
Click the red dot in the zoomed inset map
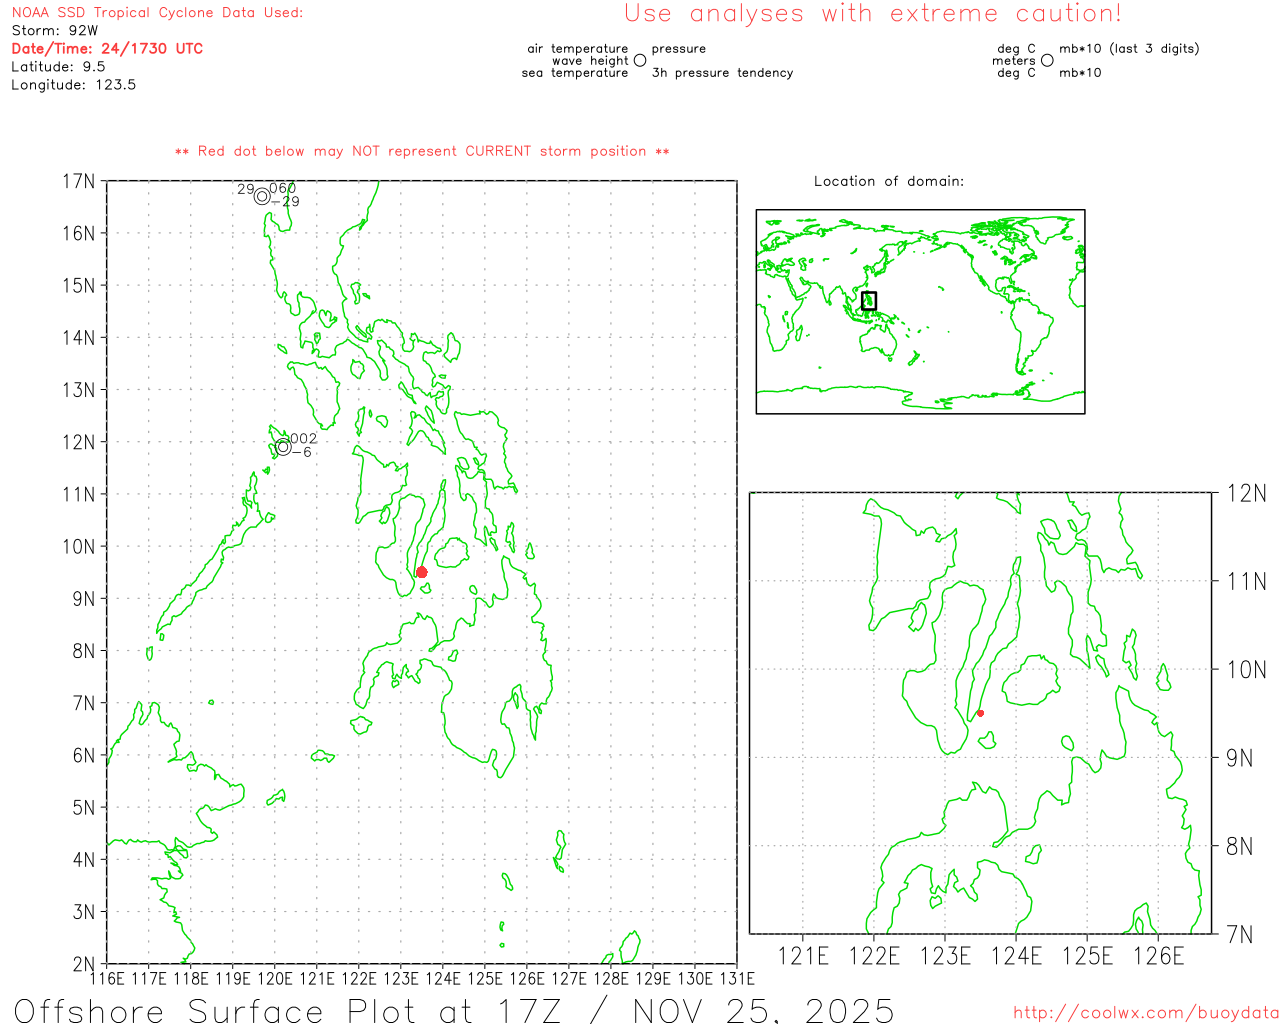[980, 713]
